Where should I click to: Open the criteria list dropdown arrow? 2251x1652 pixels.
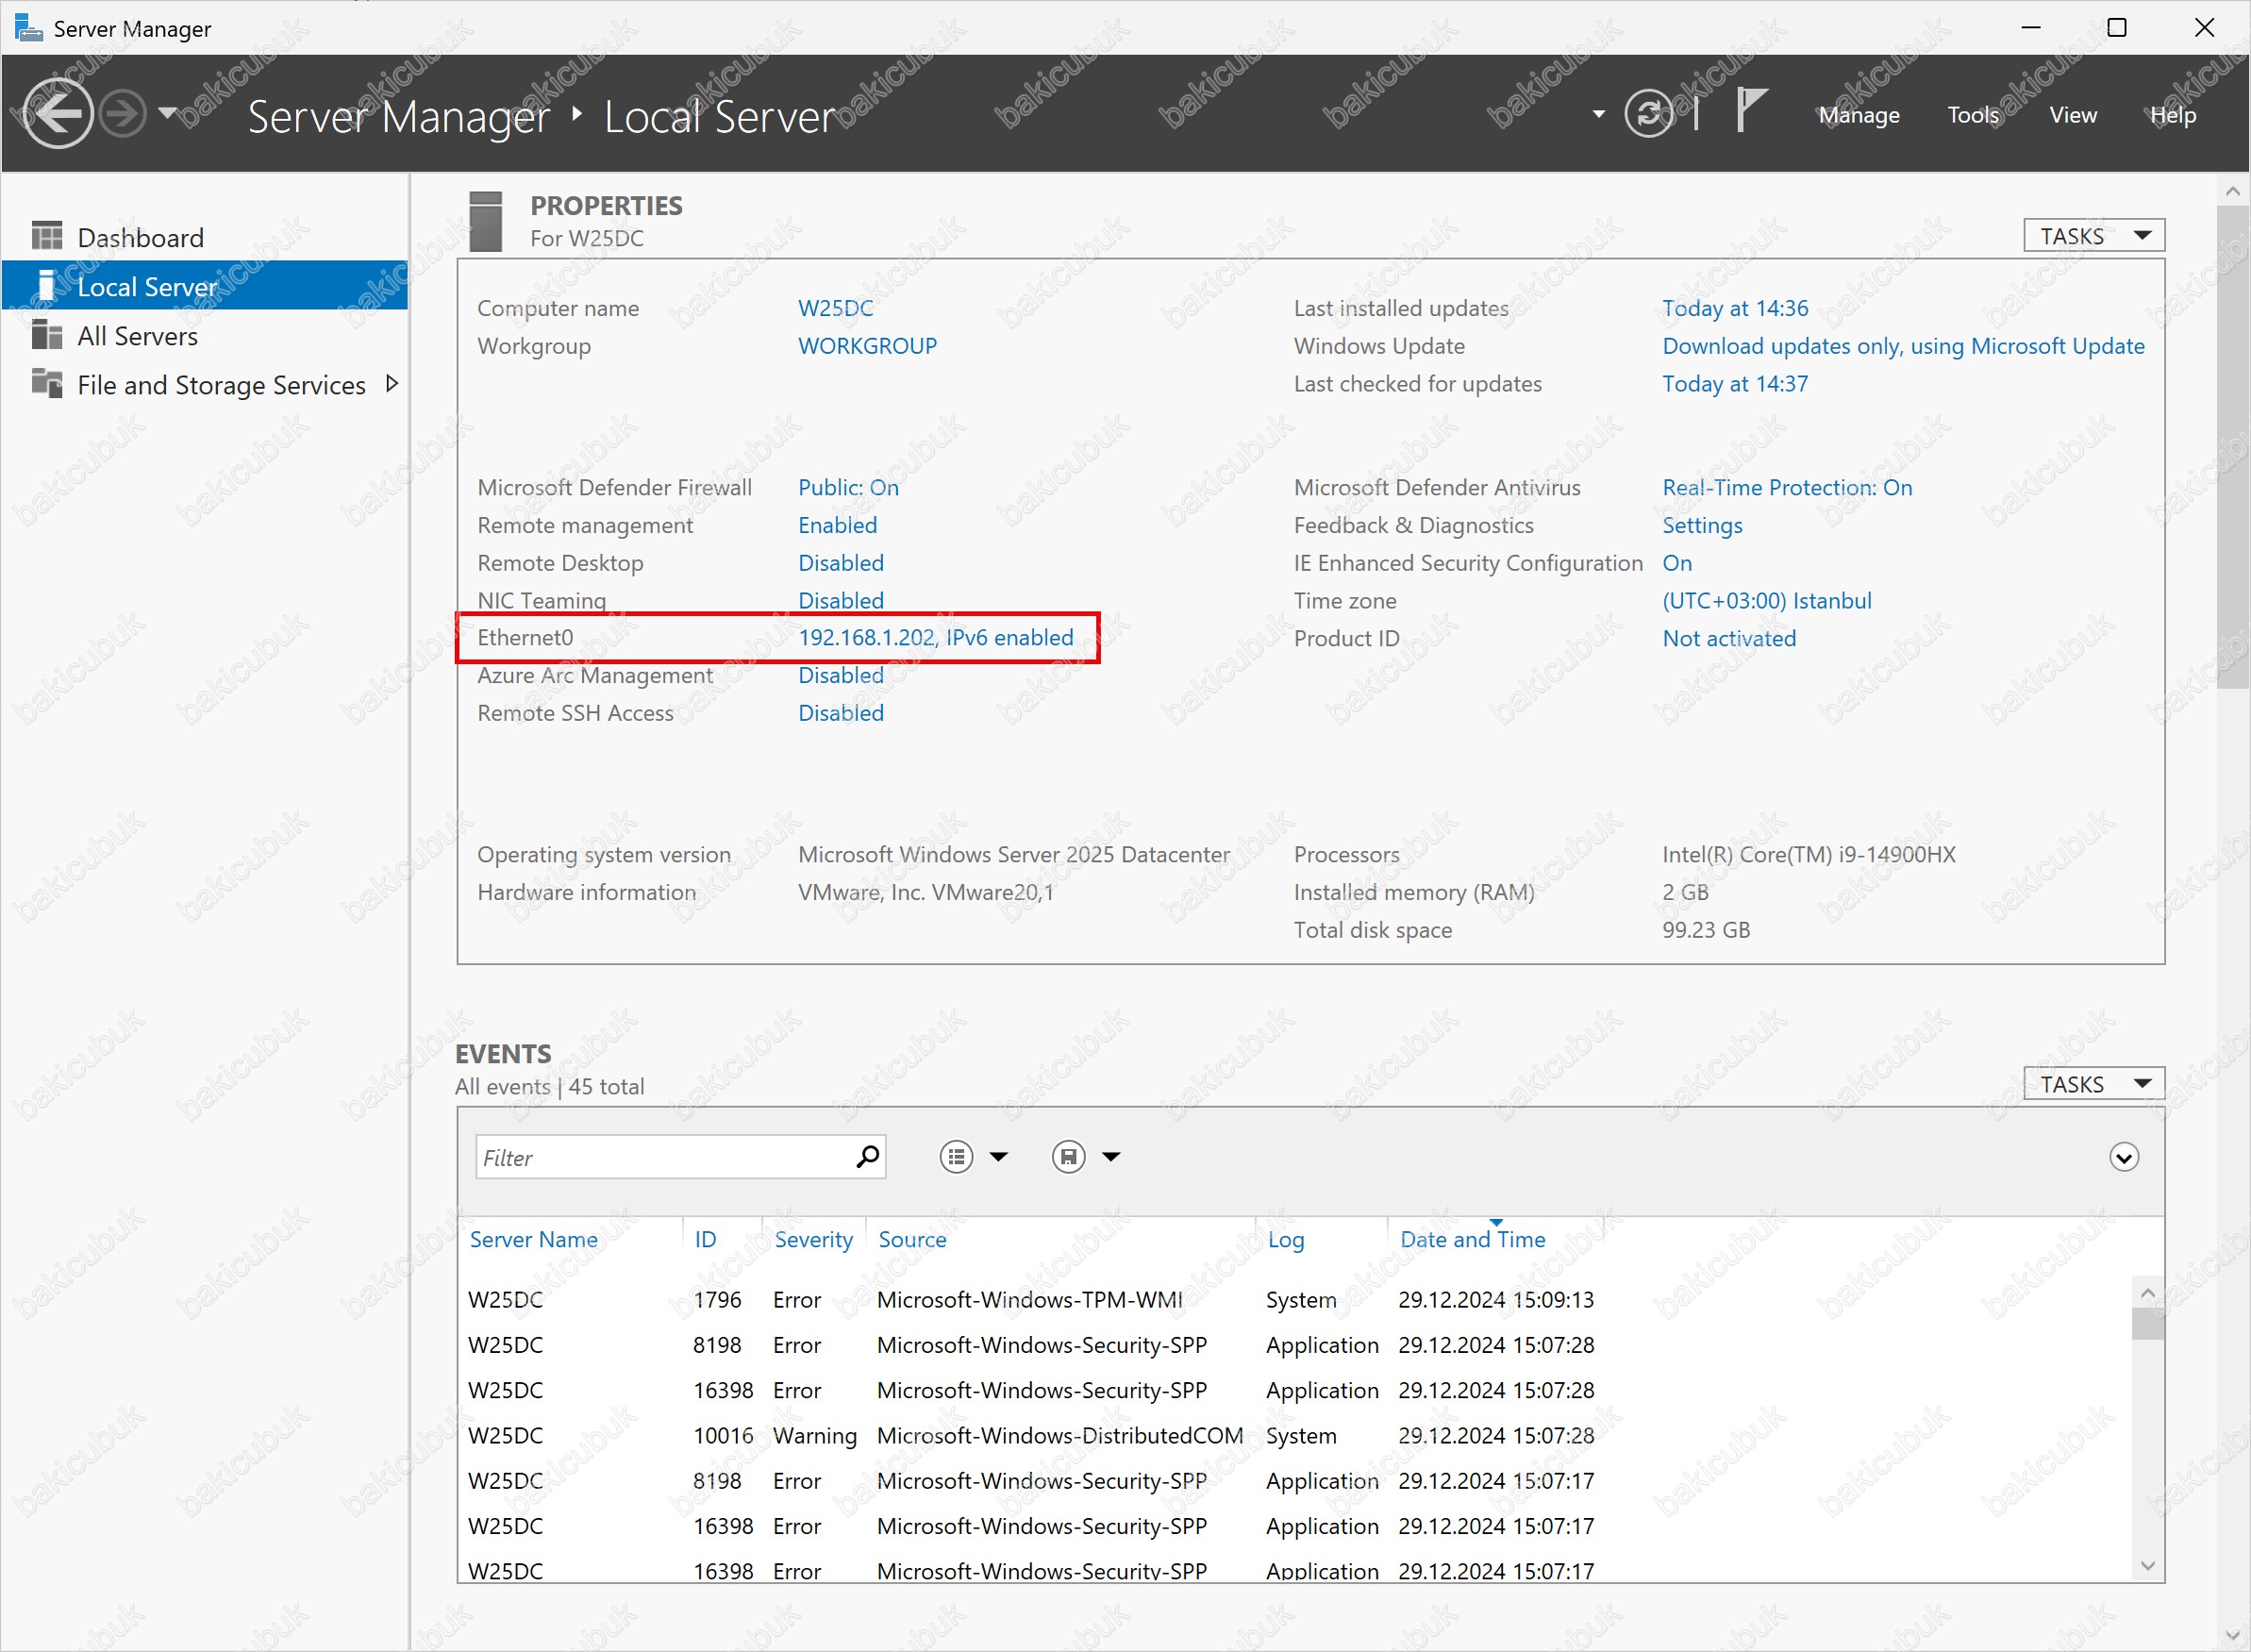tap(998, 1157)
